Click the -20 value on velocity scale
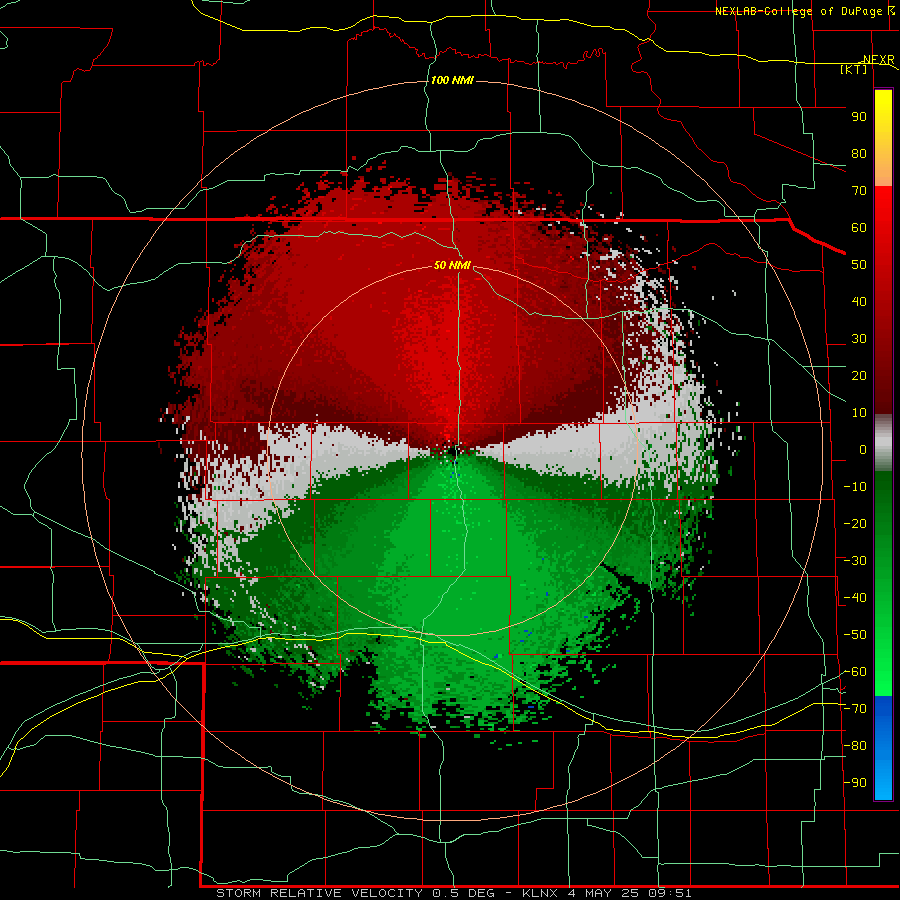The image size is (900, 900). 855,523
